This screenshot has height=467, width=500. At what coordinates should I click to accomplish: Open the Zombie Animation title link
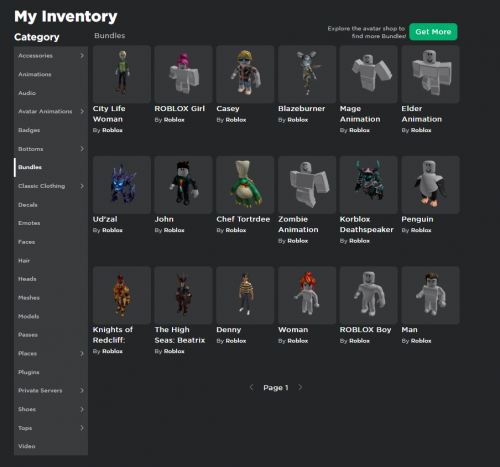pyautogui.click(x=298, y=224)
